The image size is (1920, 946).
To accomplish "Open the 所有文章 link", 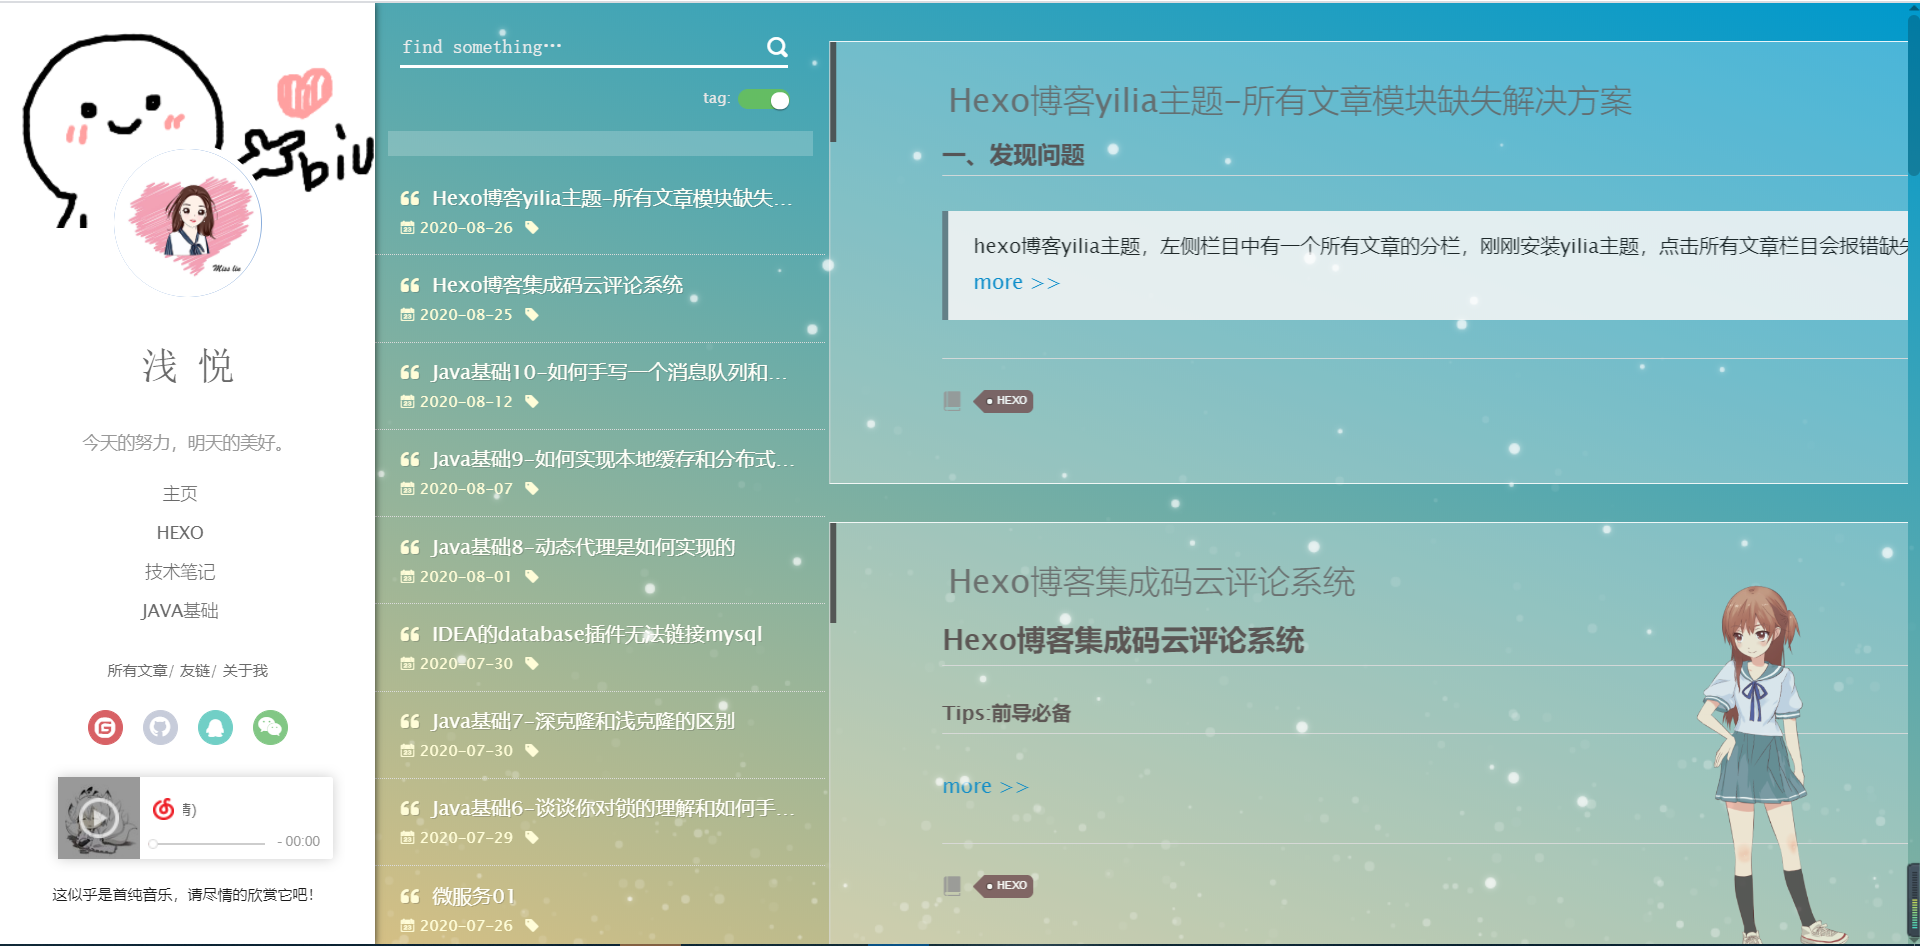I will (138, 671).
